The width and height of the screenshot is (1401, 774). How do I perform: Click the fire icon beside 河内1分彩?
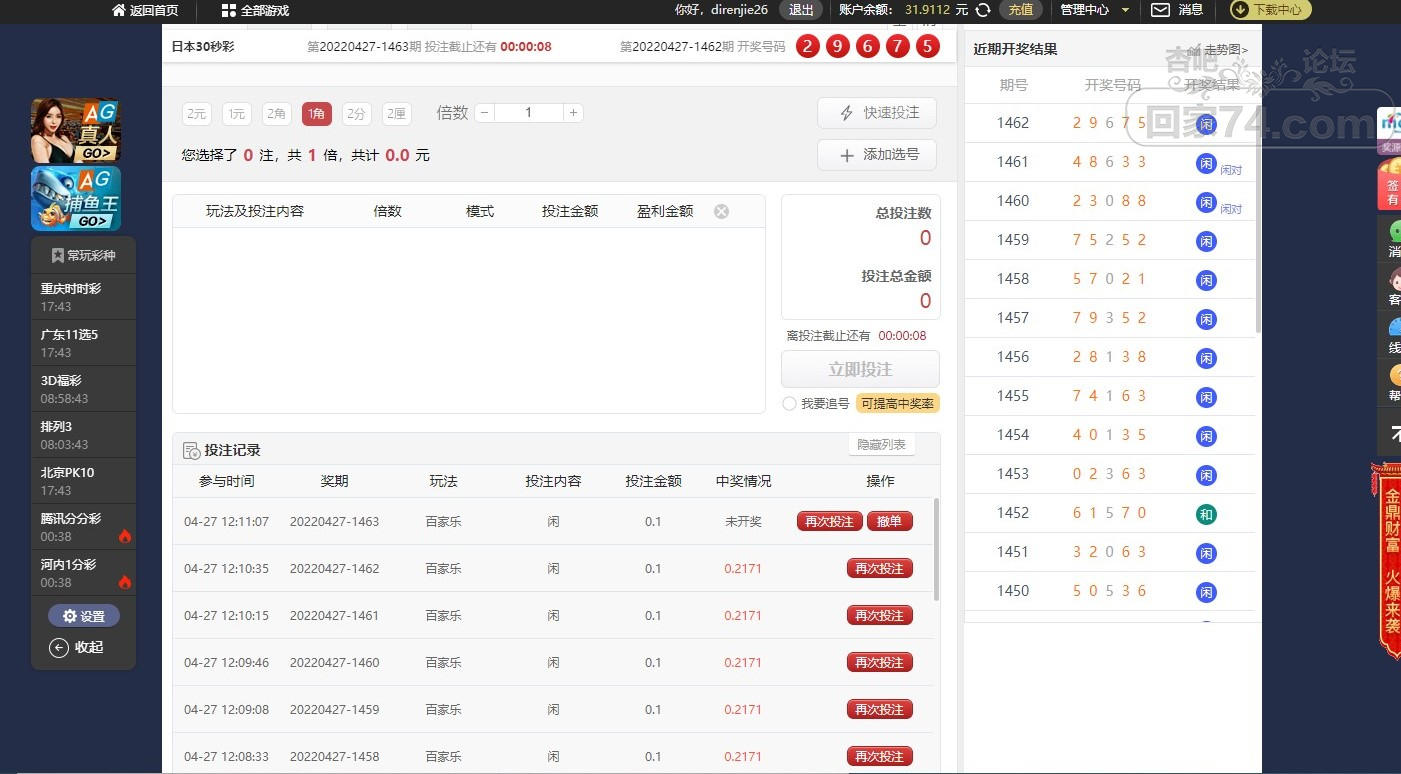pos(125,582)
